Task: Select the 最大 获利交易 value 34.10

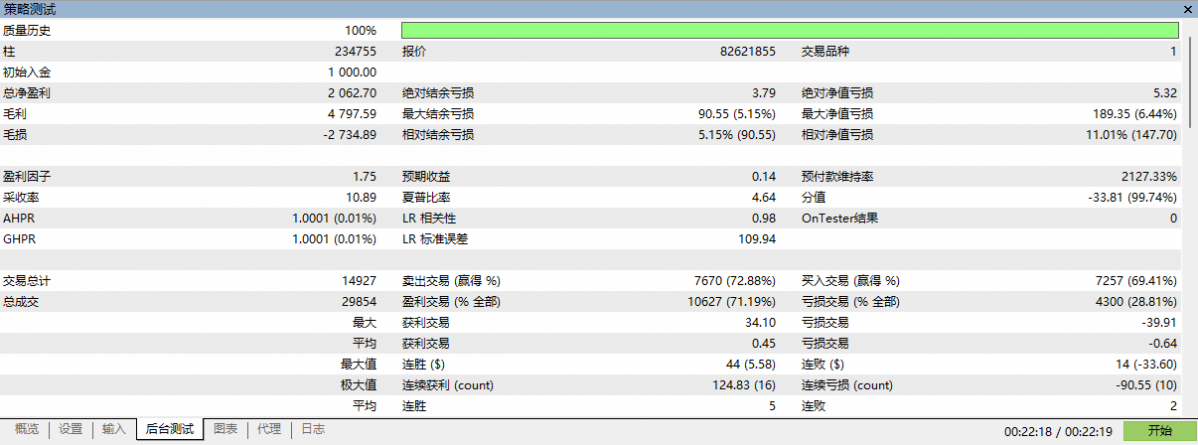Action: [x=762, y=323]
